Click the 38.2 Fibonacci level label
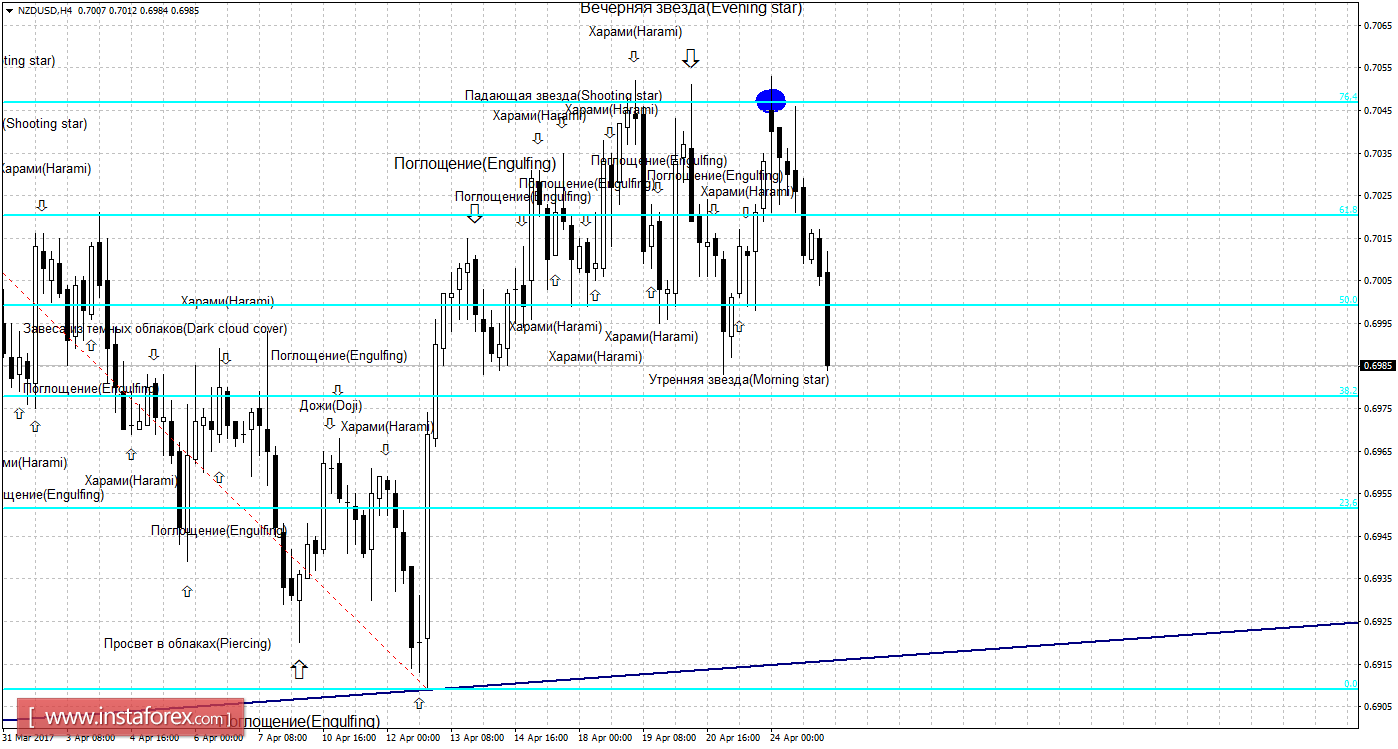The width and height of the screenshot is (1398, 749). pyautogui.click(x=1348, y=391)
